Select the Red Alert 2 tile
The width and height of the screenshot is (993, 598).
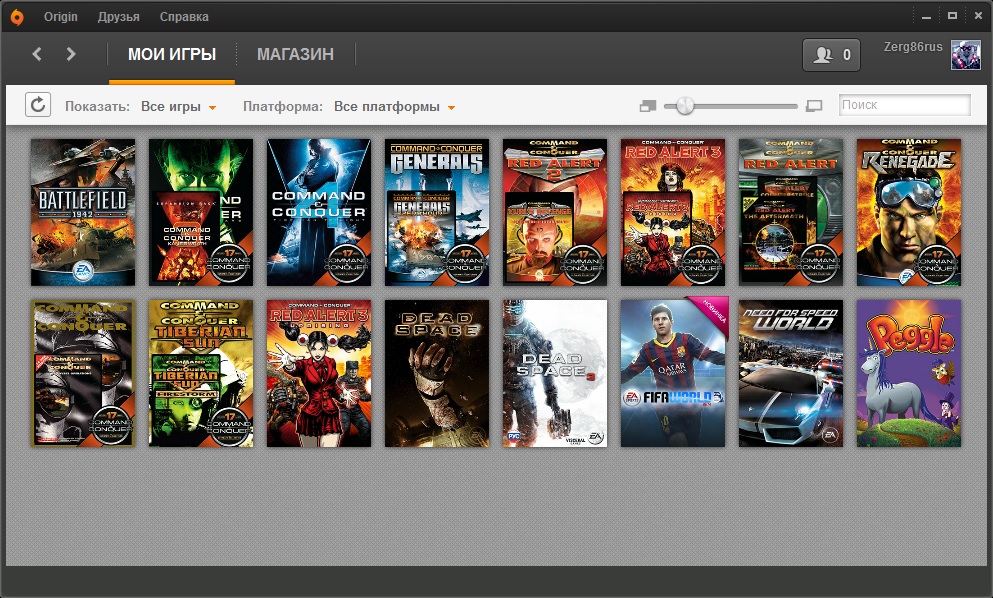[x=555, y=212]
